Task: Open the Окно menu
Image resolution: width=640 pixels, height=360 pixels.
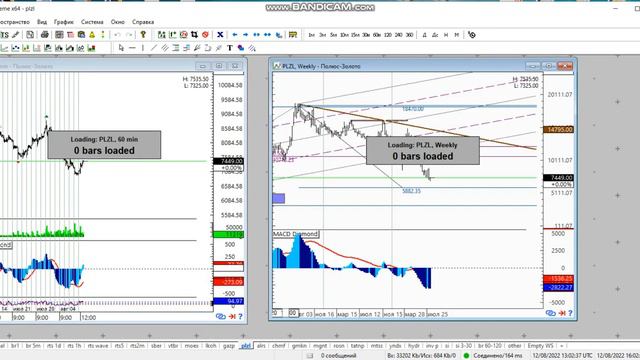Action: pos(118,22)
